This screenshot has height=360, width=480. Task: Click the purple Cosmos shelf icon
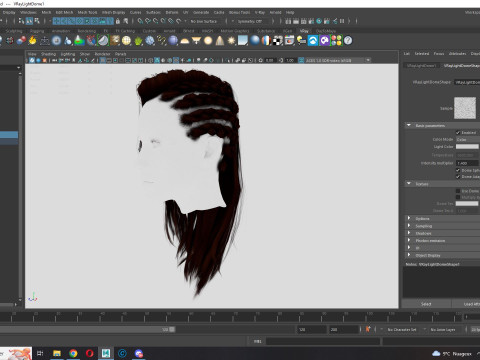point(325,41)
